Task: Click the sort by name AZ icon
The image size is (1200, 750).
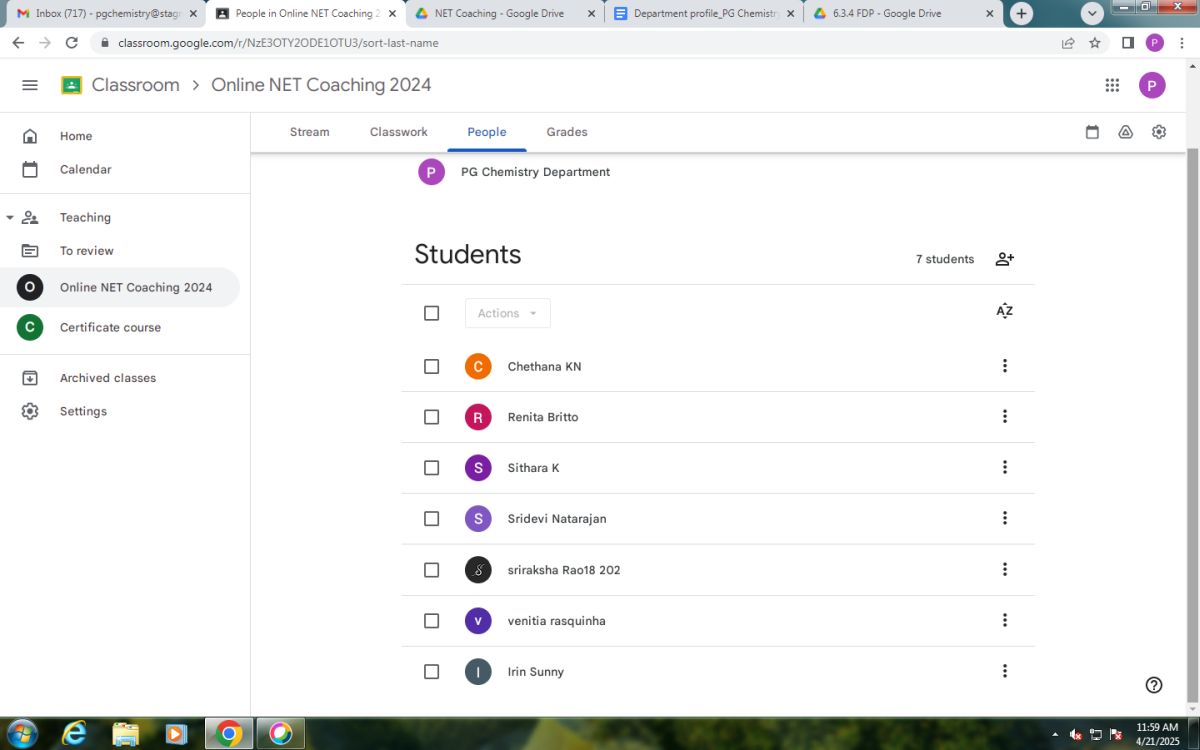Action: click(x=1005, y=311)
